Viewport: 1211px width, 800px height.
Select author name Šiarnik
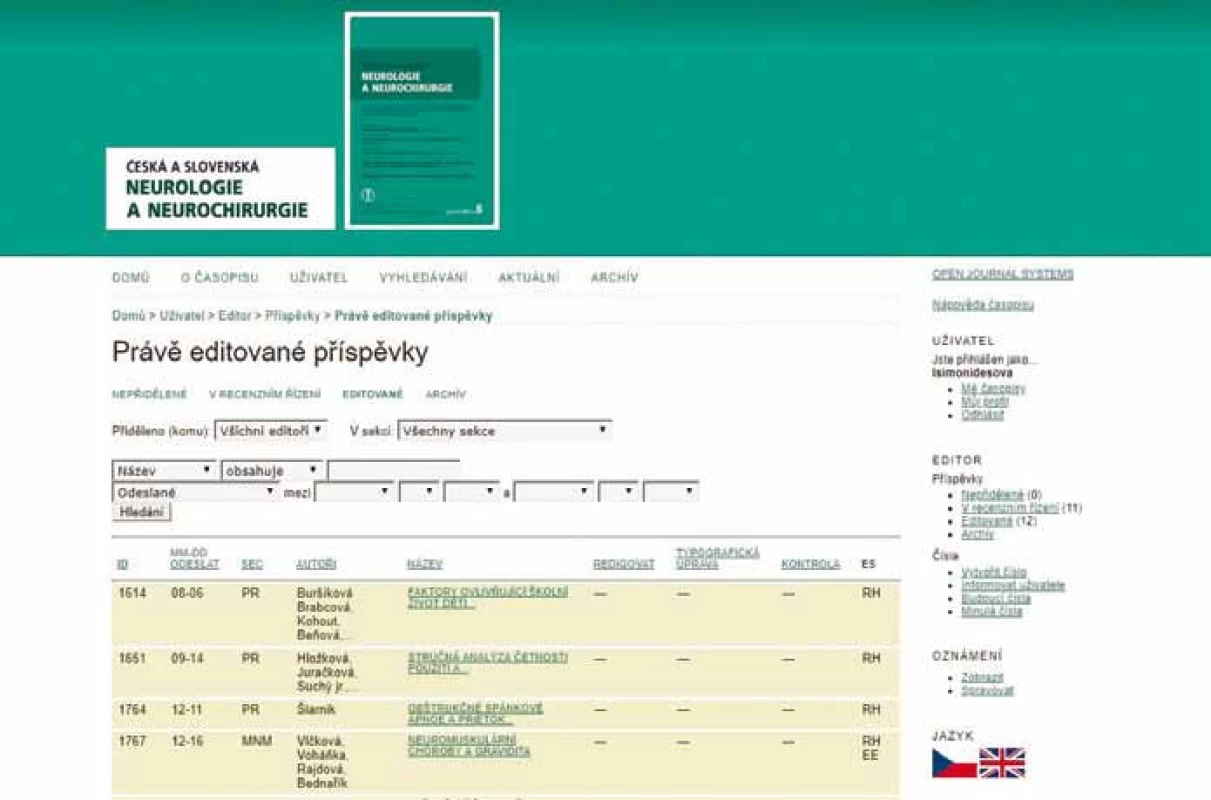click(x=316, y=710)
